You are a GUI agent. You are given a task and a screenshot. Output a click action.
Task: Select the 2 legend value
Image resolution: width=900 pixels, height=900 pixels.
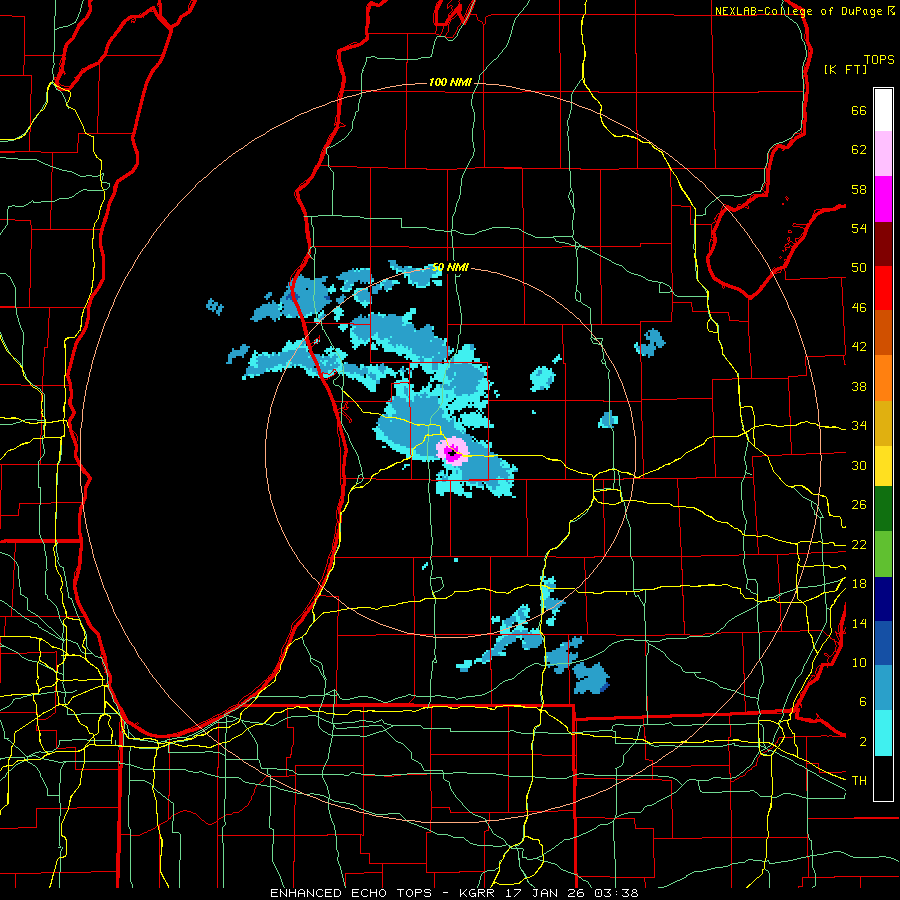(862, 742)
